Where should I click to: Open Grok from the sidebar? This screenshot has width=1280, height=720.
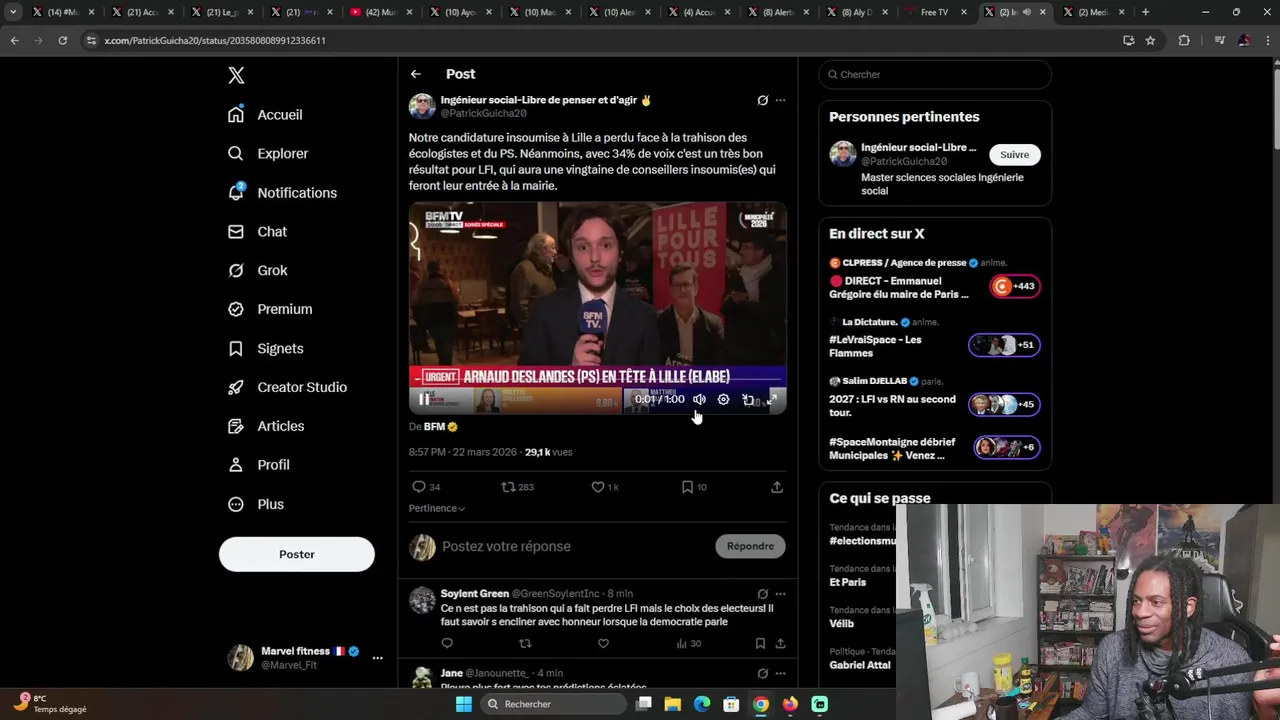(257, 271)
